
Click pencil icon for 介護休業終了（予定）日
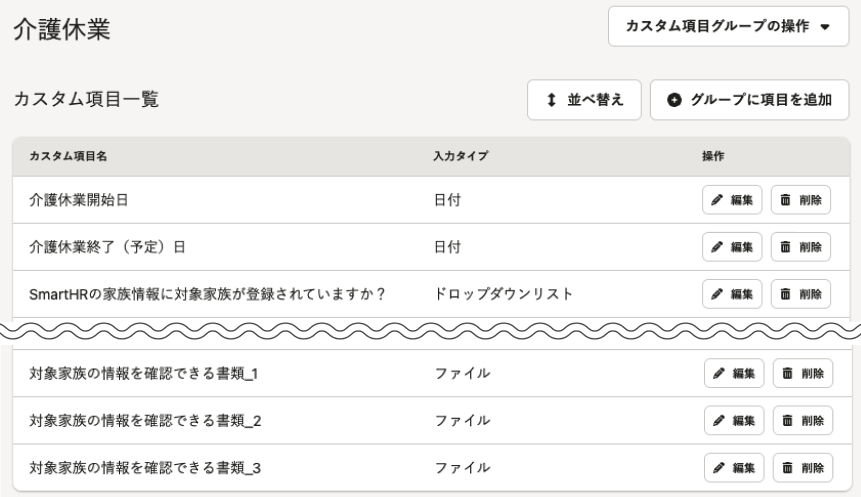pos(717,247)
